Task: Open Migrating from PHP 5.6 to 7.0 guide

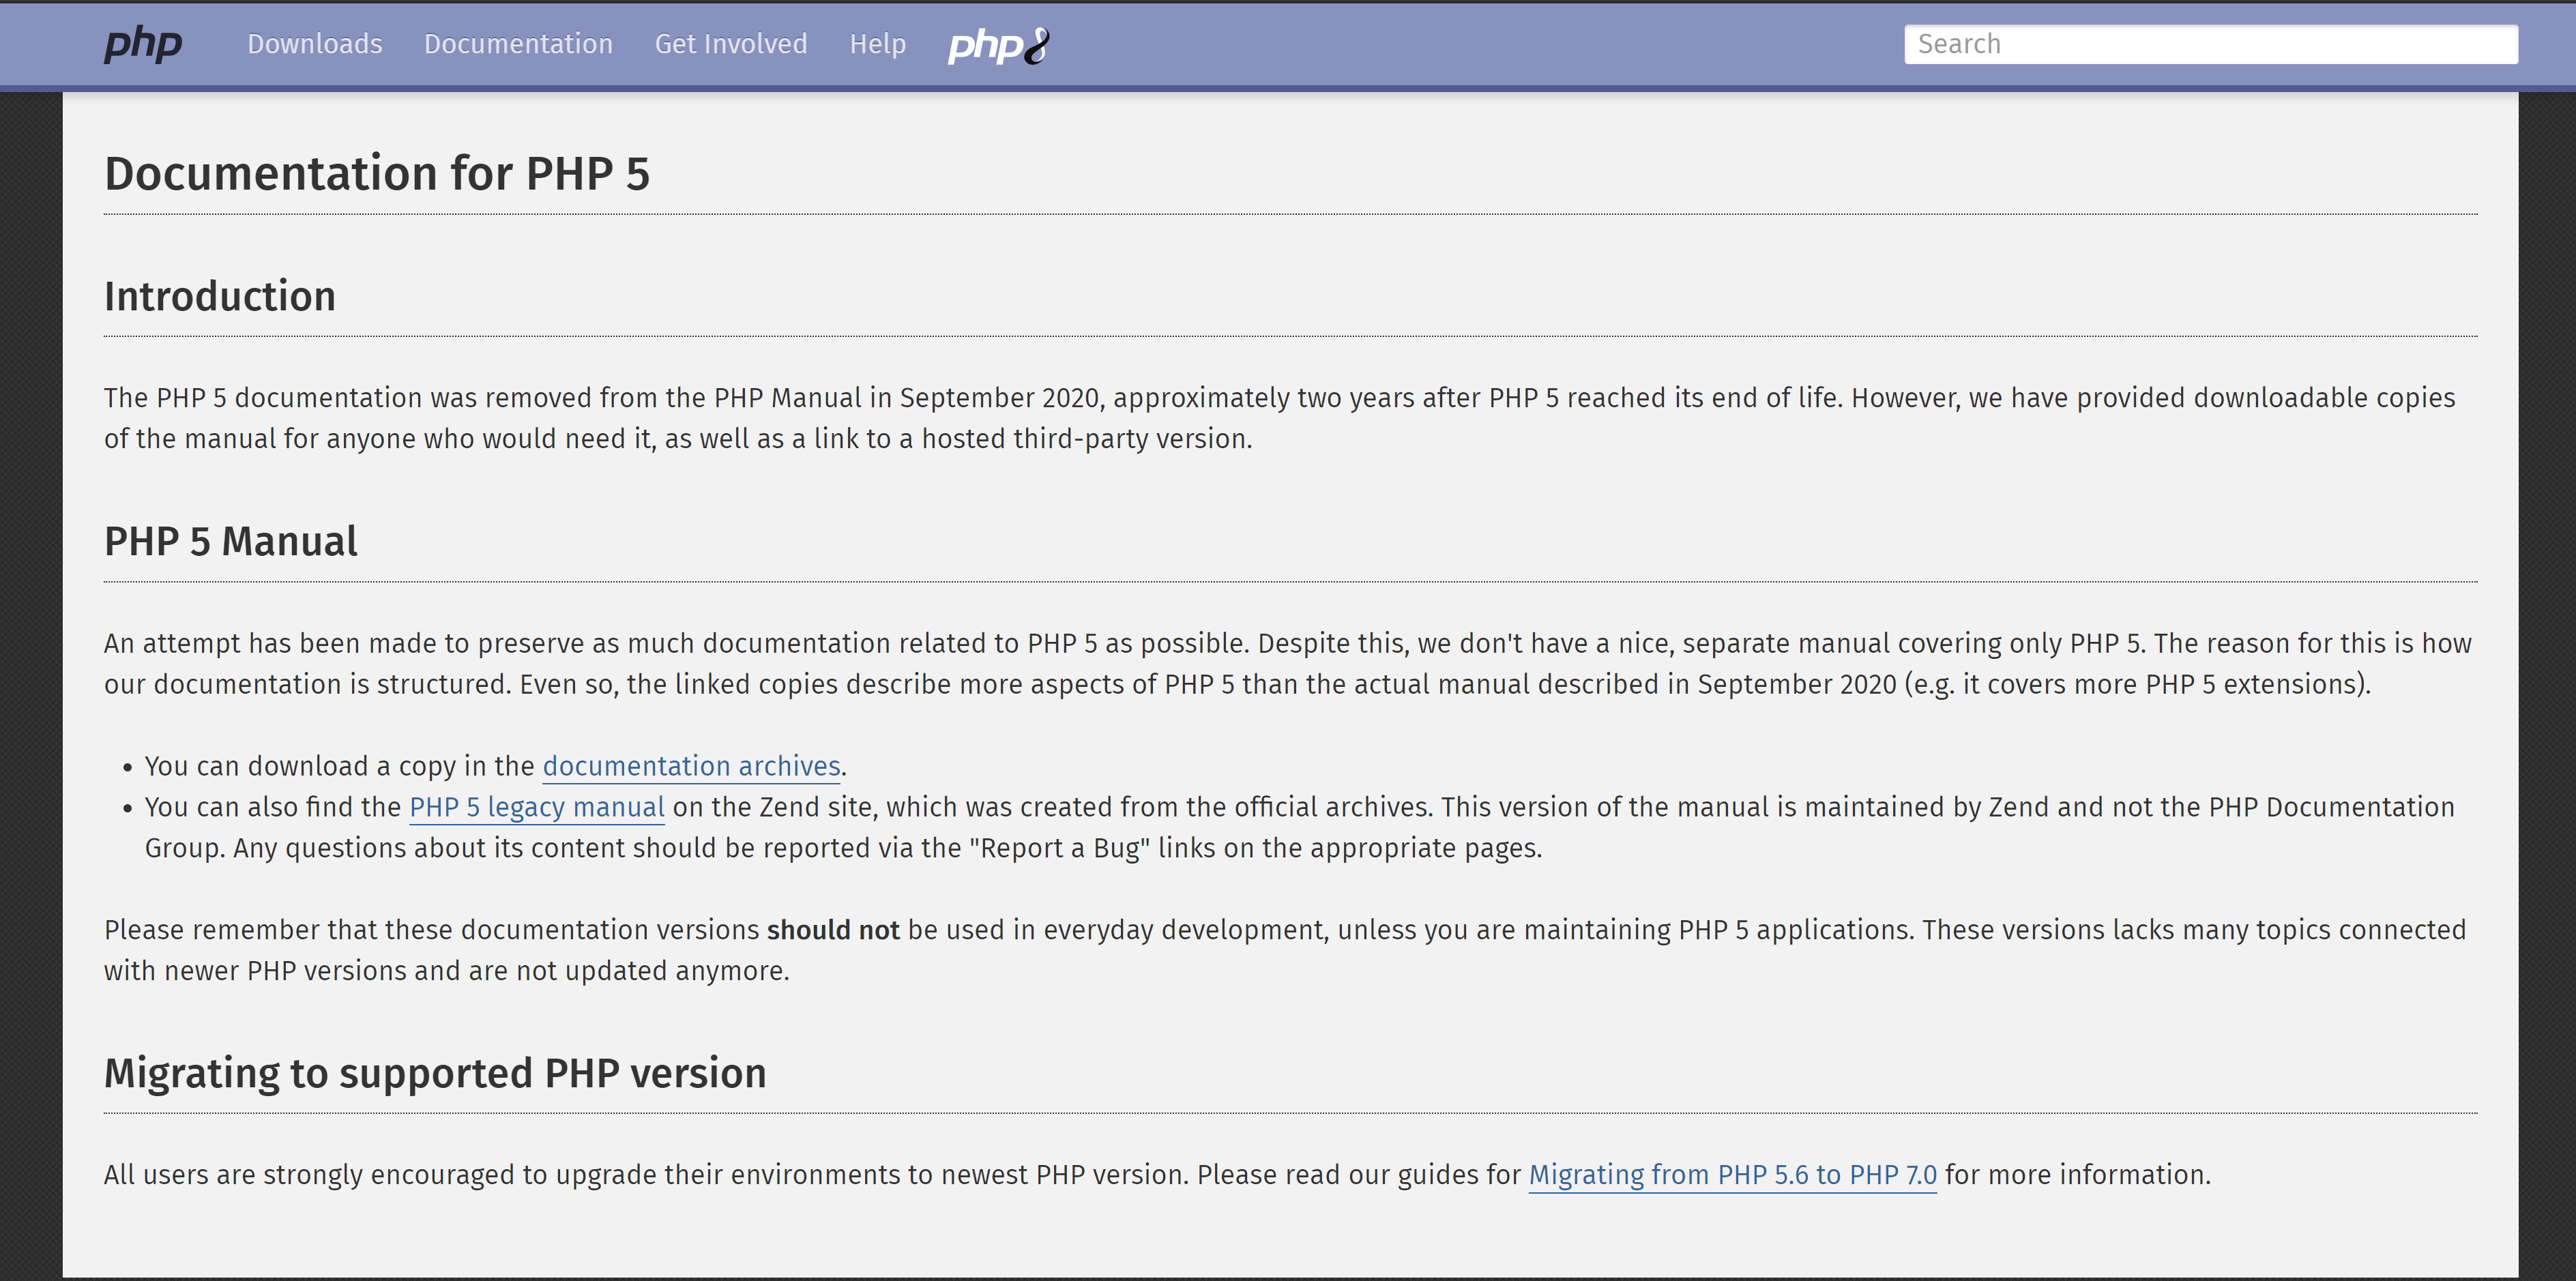Action: (x=1732, y=1175)
